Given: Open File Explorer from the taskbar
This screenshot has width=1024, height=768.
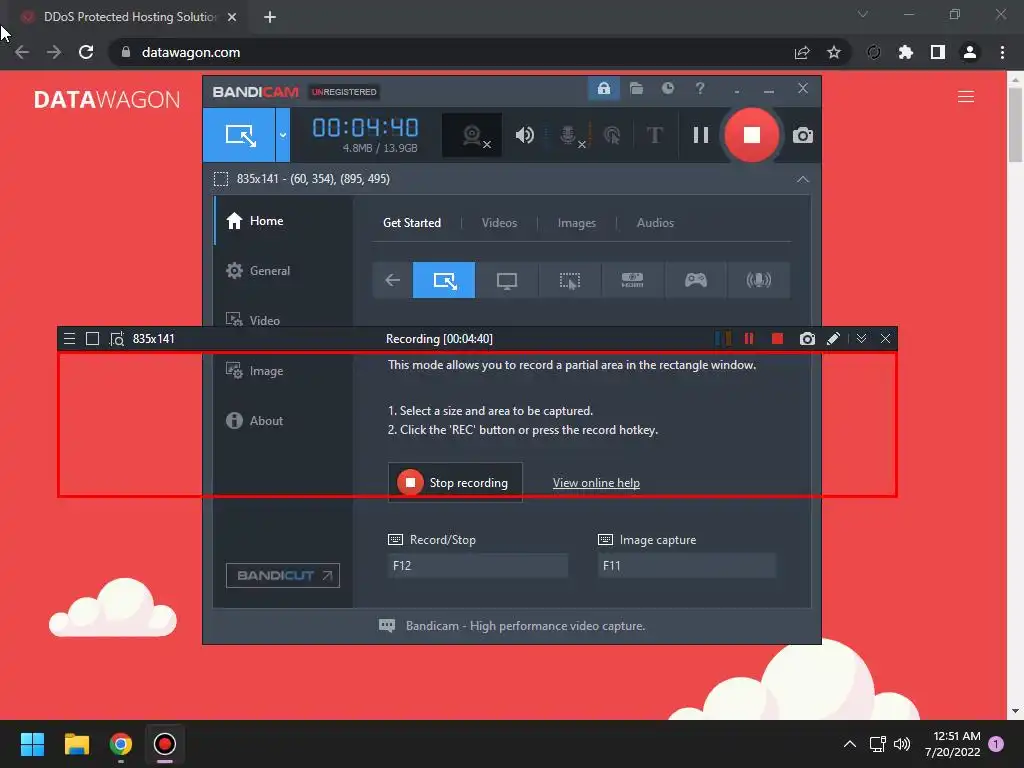Looking at the screenshot, I should (x=76, y=744).
